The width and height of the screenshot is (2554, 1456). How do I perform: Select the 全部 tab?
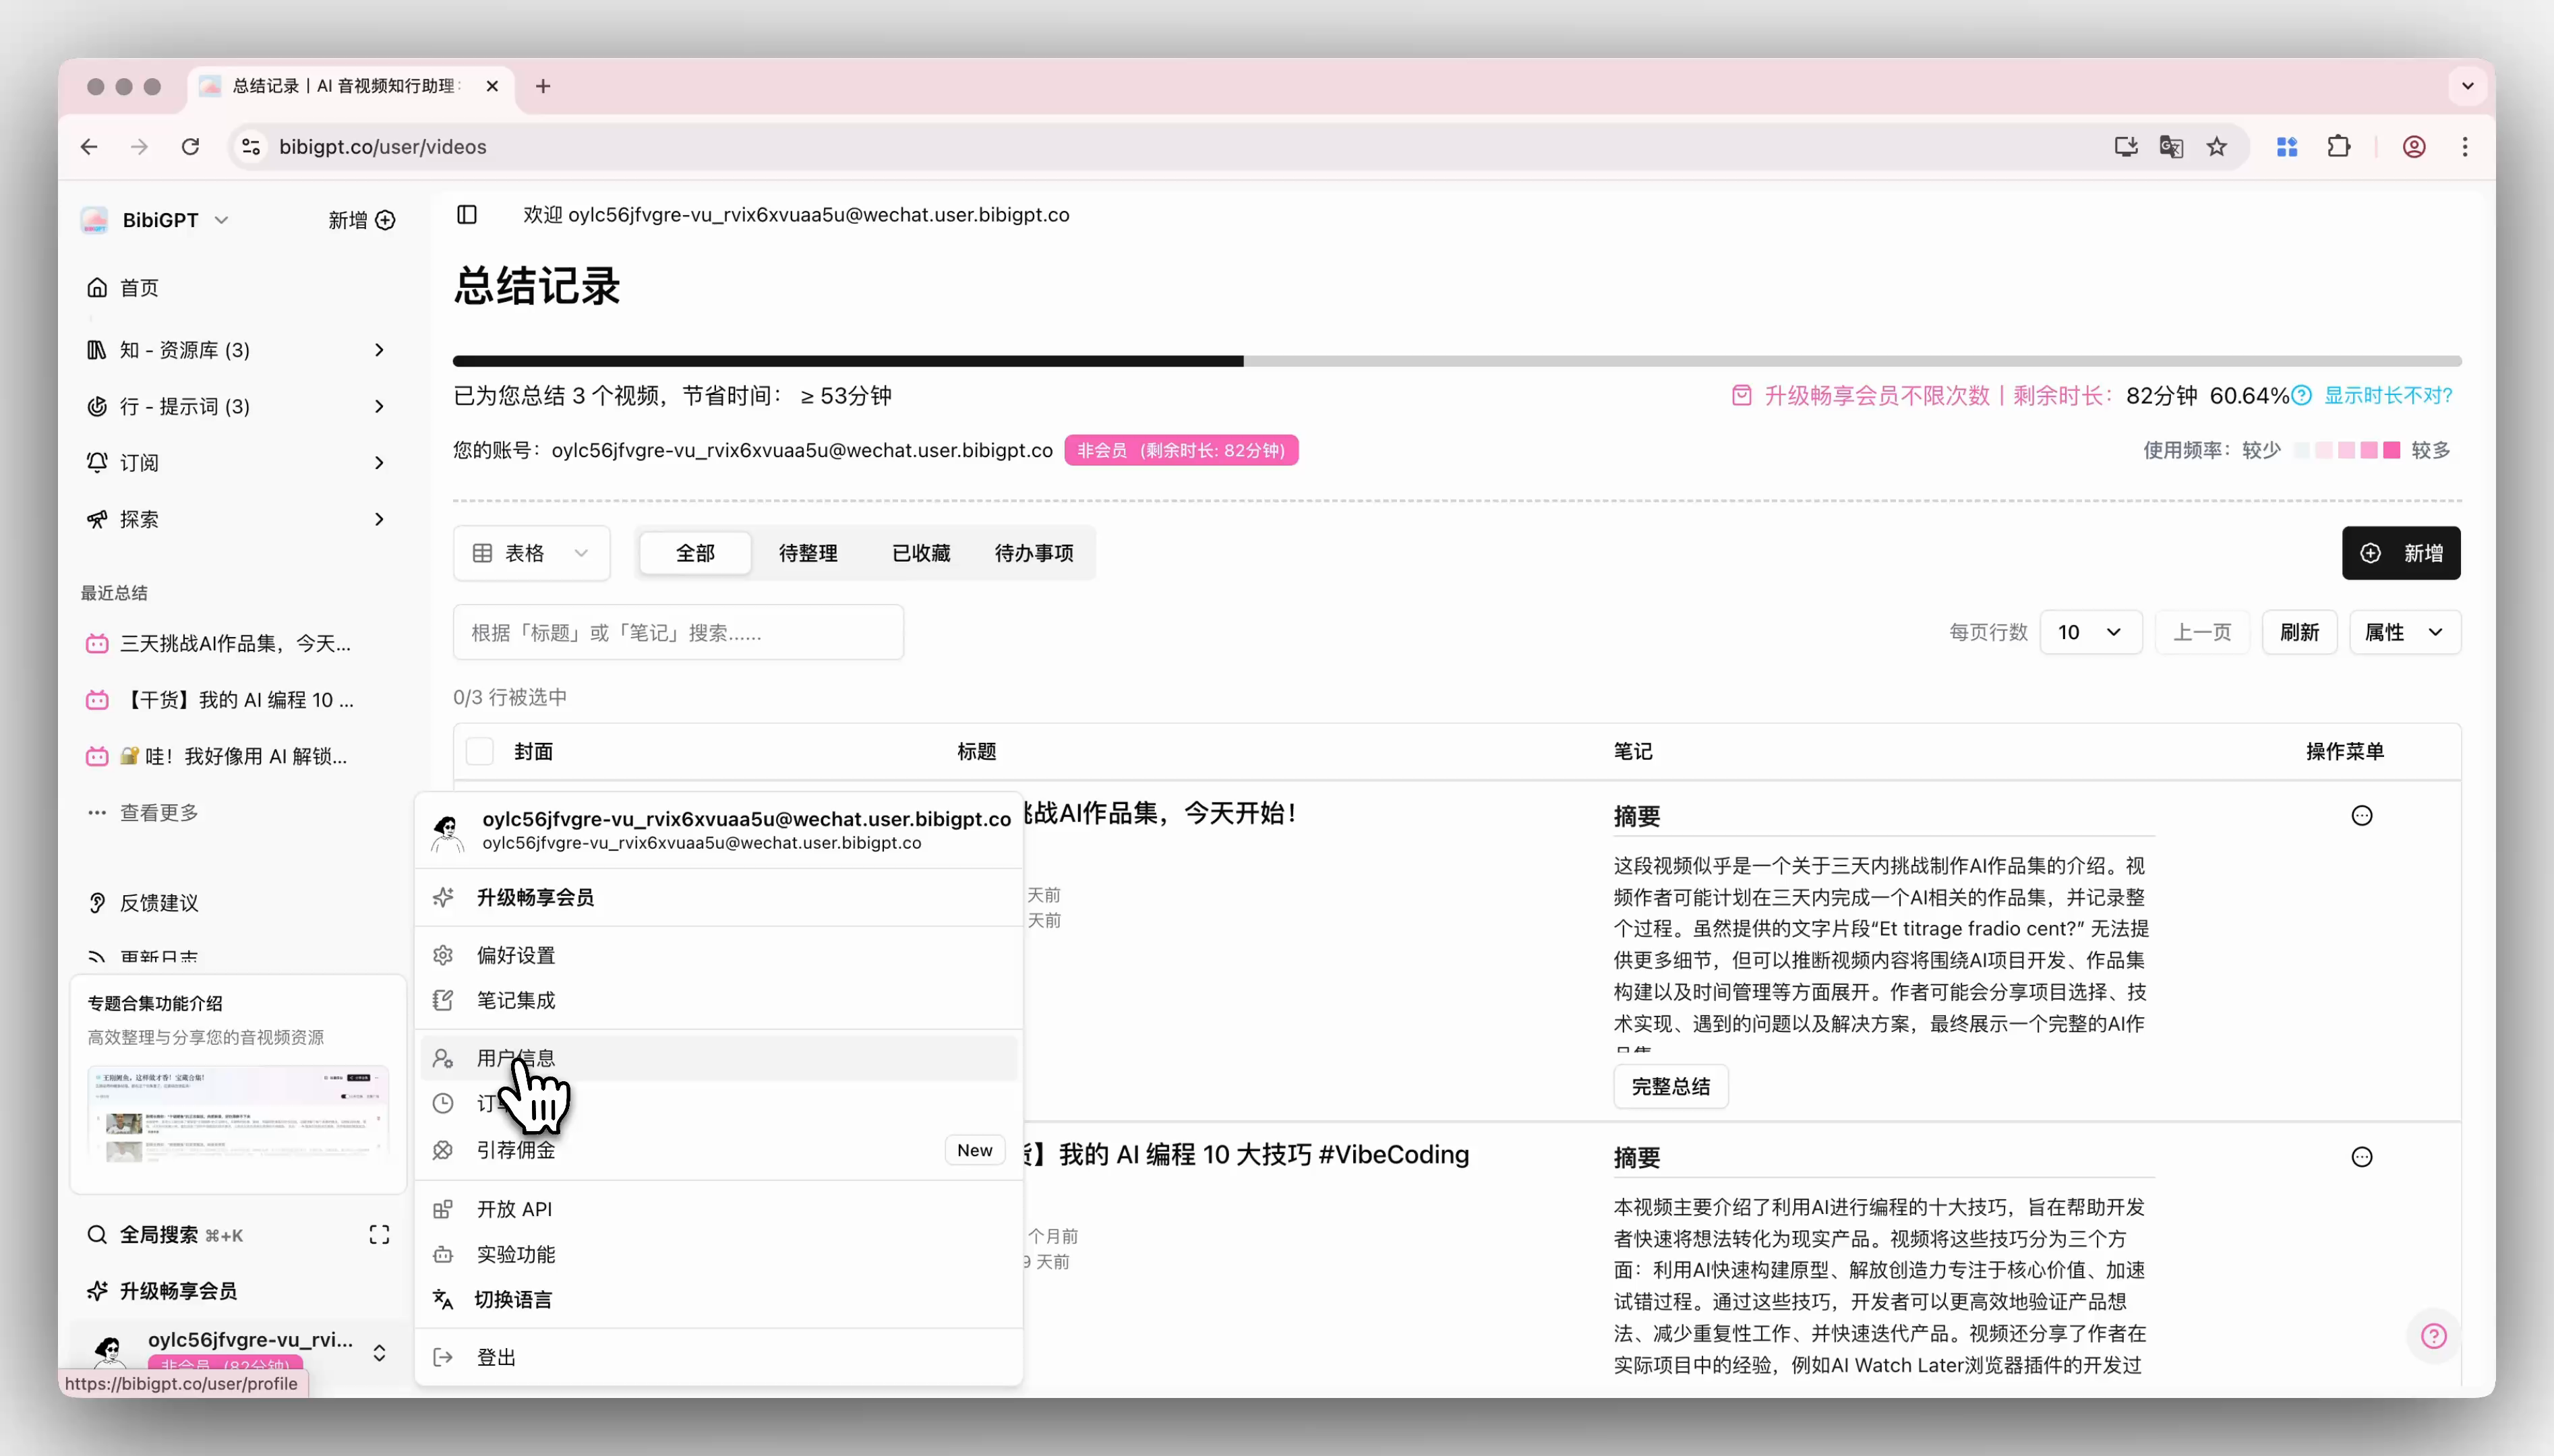pos(695,553)
